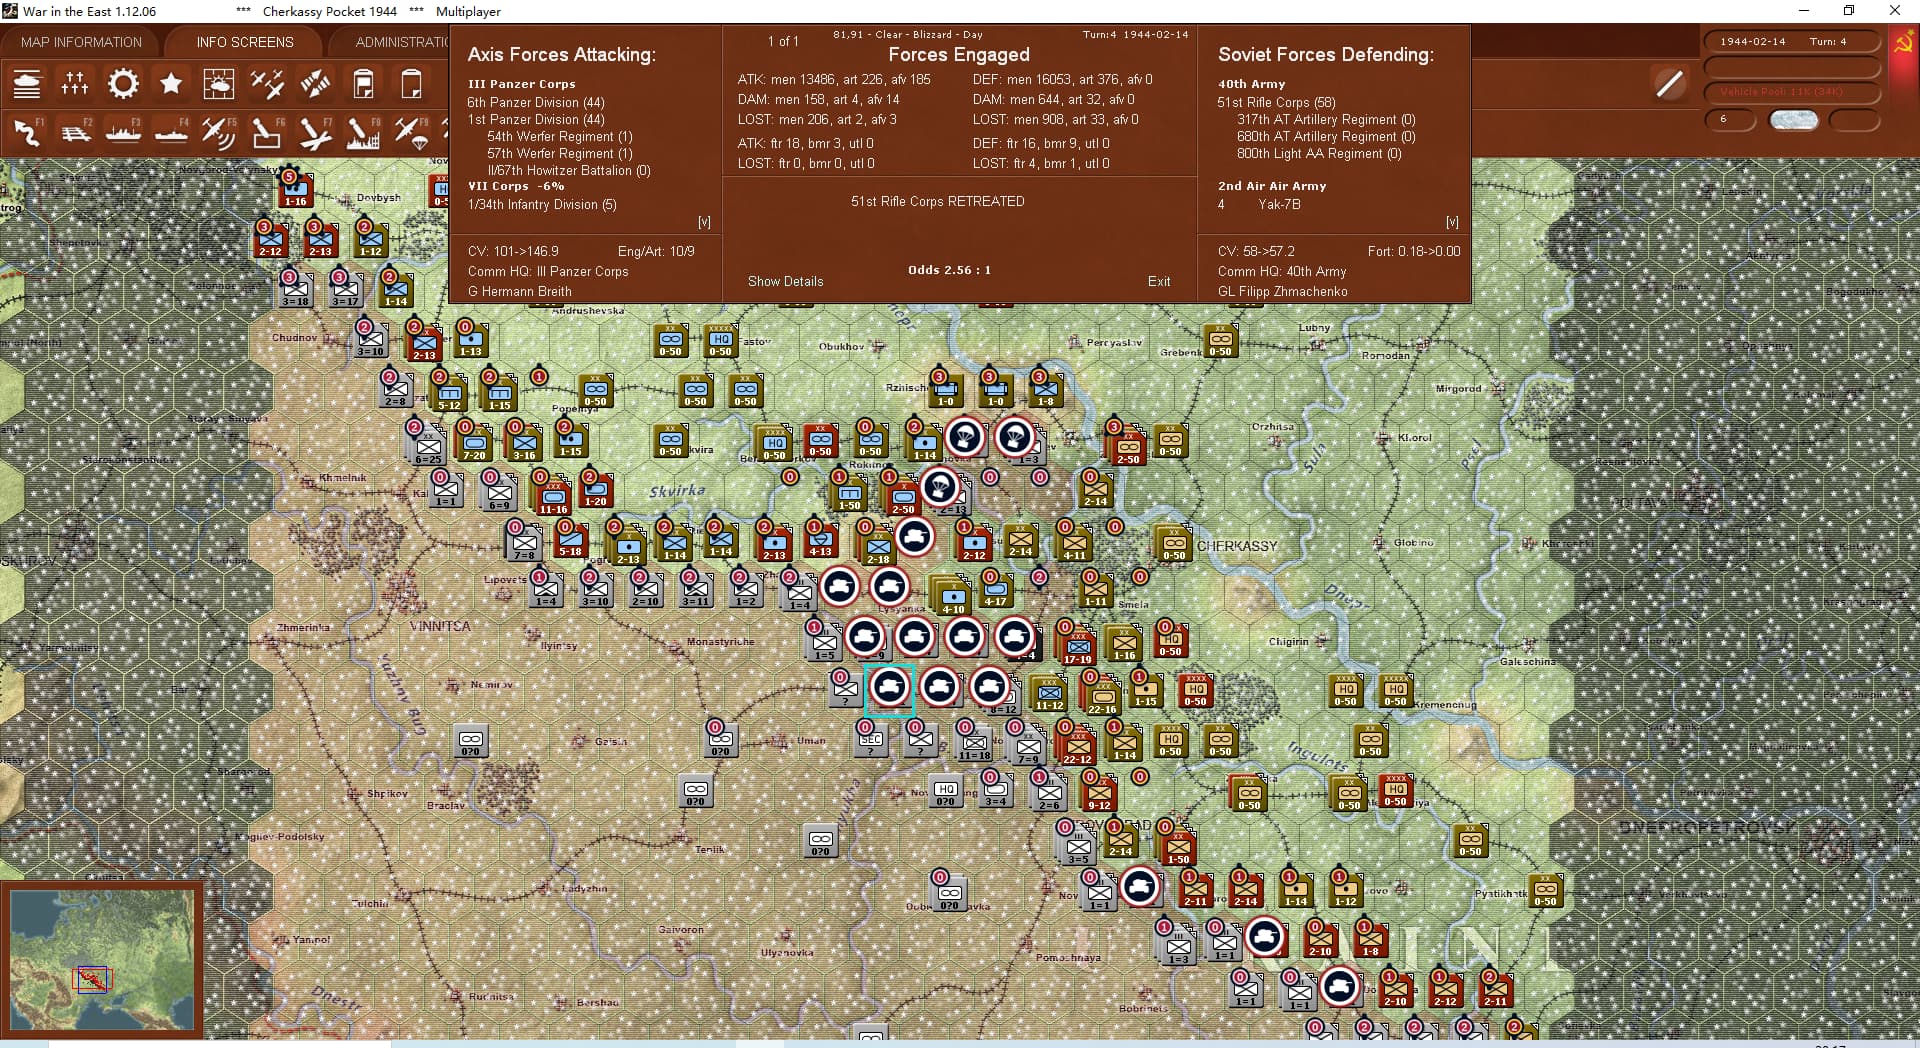Screen dimensions: 1920x1048
Task: Click the 51st Rifle Corps RETREATED message
Action: (x=937, y=201)
